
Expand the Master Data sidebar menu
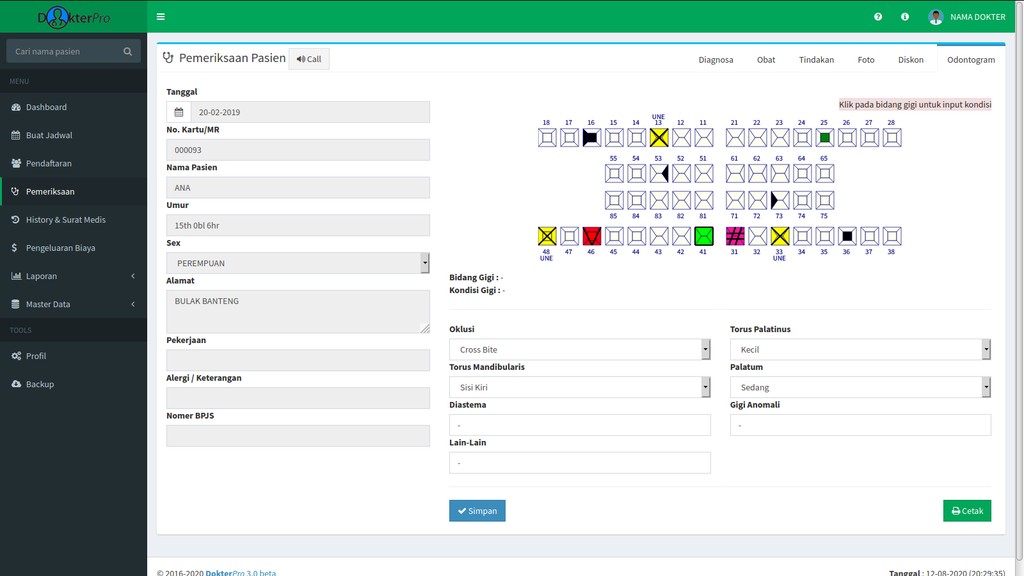point(73,304)
